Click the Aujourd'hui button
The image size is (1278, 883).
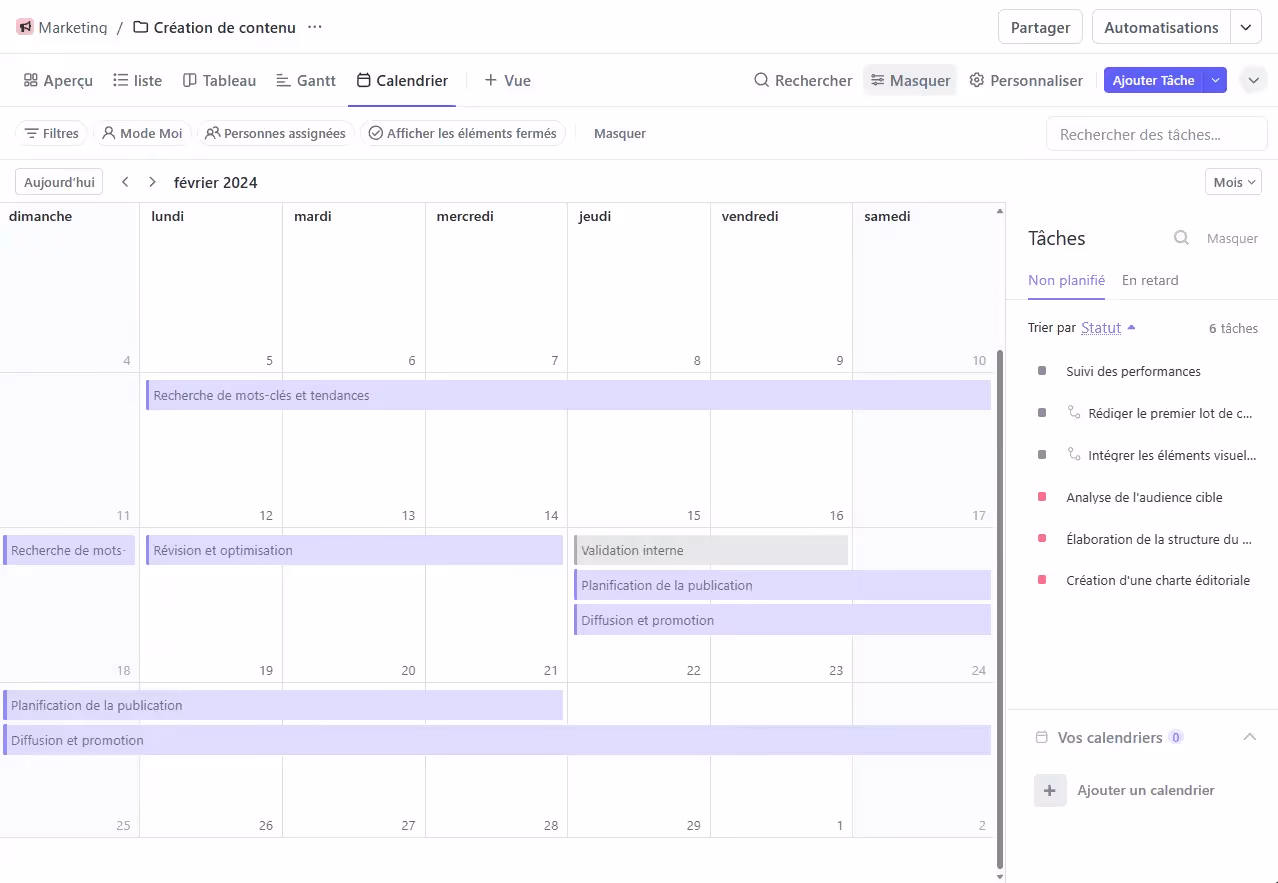(x=59, y=182)
